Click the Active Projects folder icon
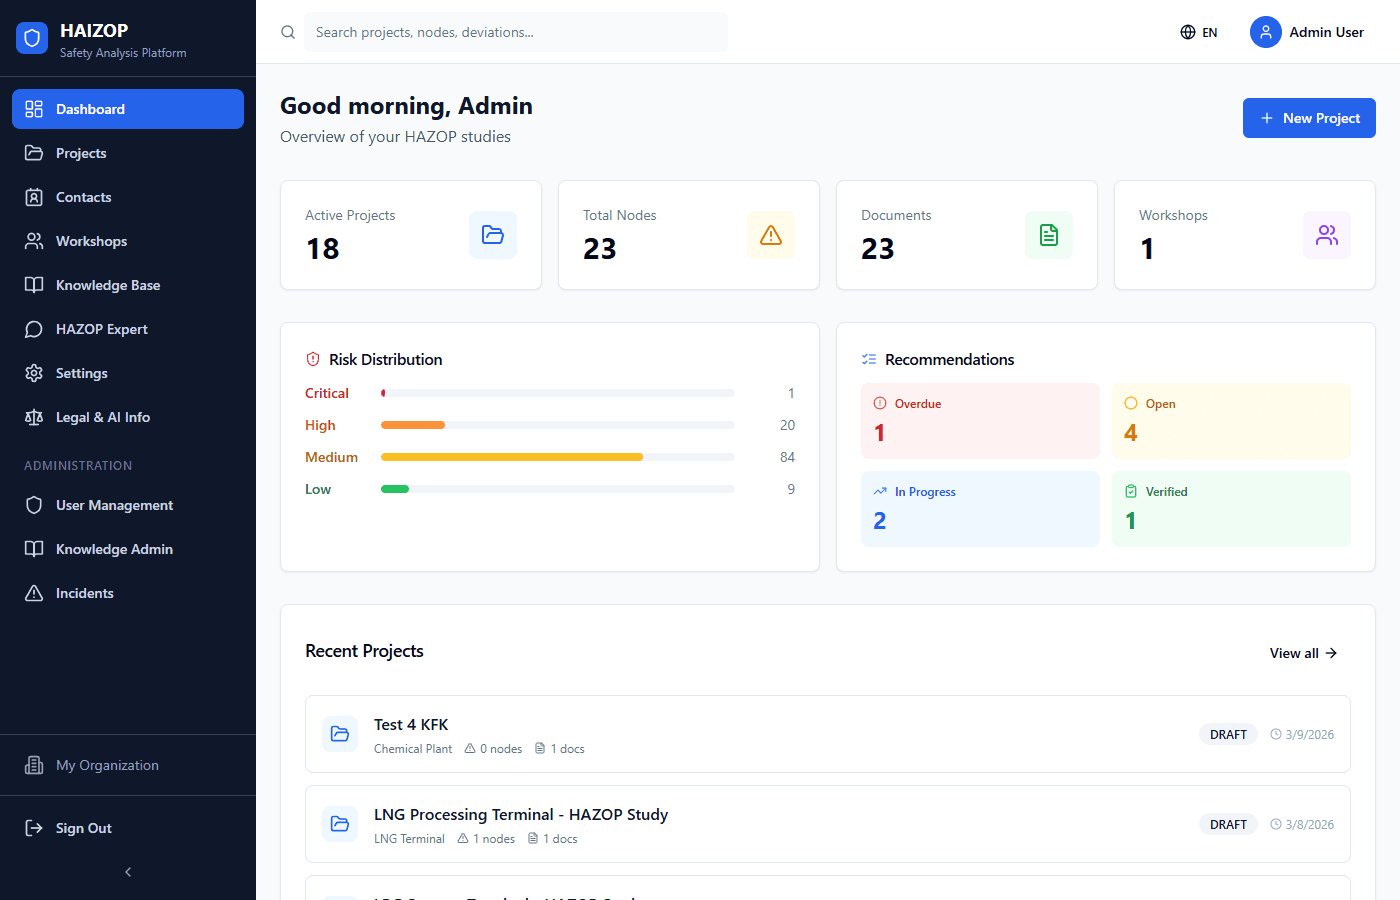Screen dimensions: 1400x900 pos(493,235)
